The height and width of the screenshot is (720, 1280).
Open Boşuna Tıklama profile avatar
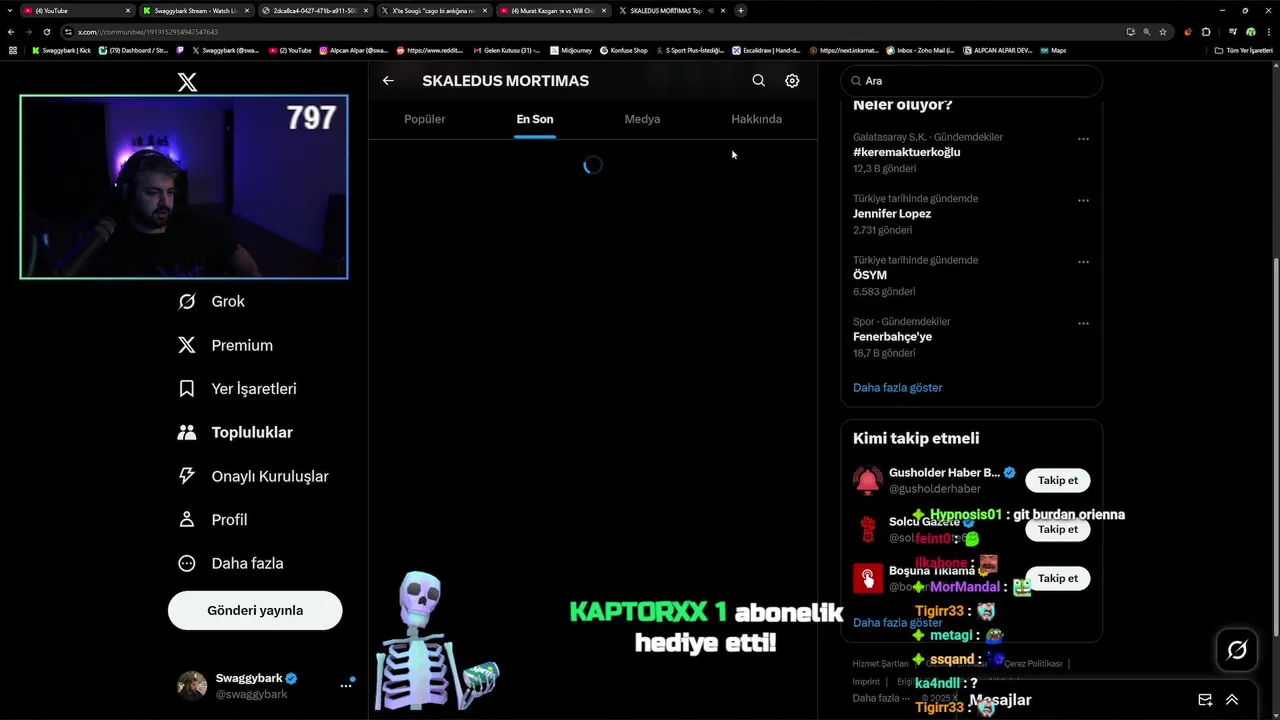coord(867,578)
